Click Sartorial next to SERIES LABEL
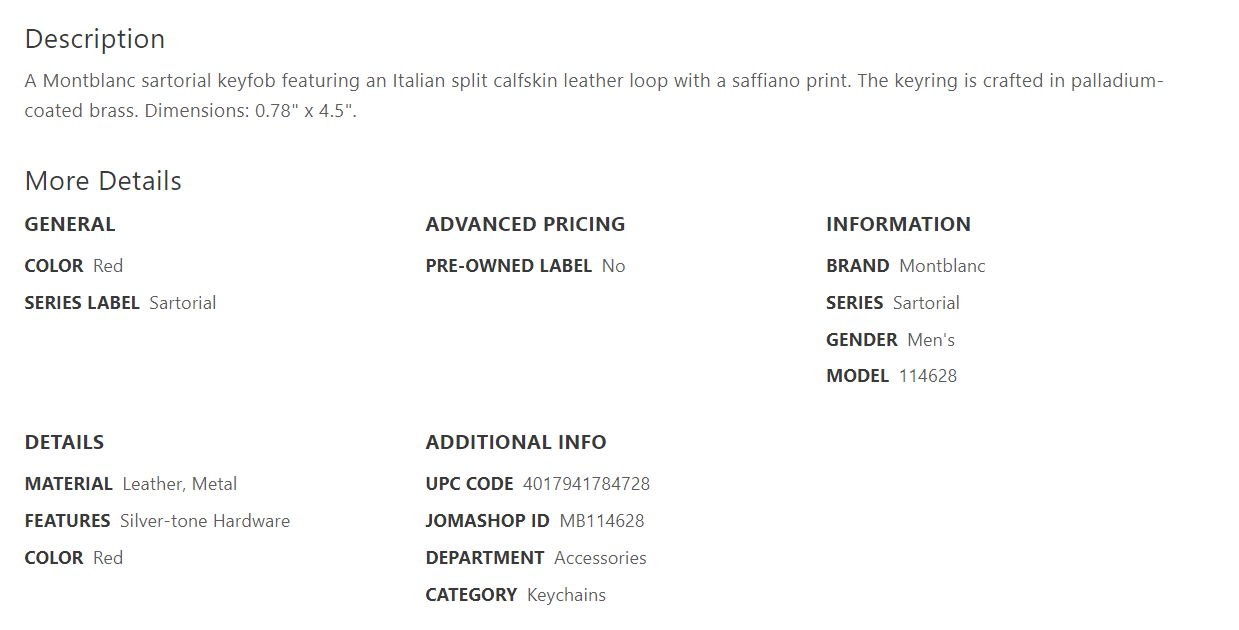This screenshot has height=630, width=1239. click(x=182, y=303)
